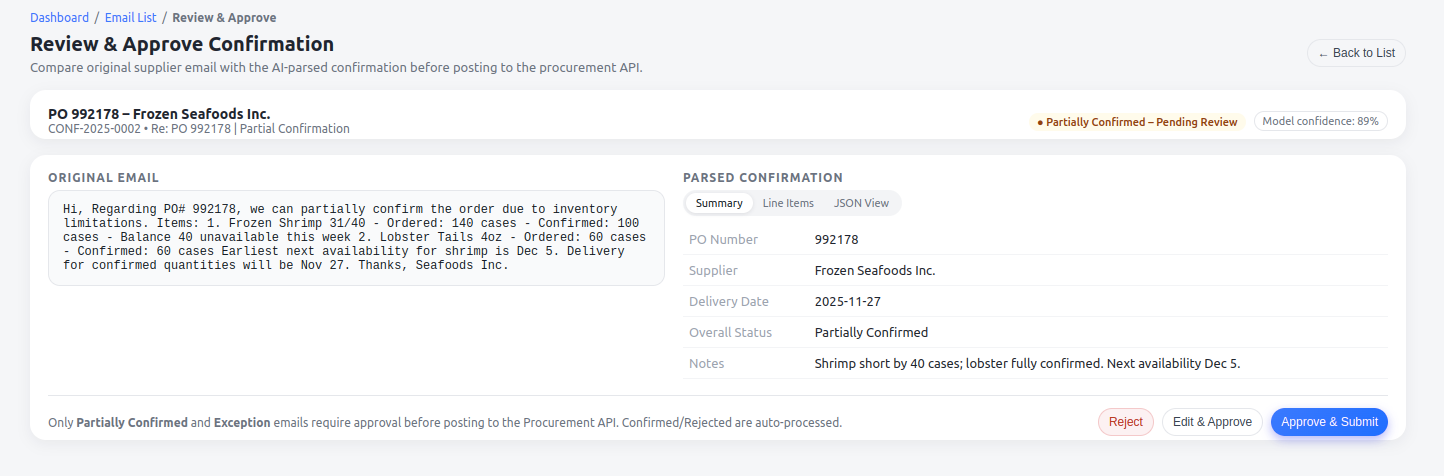Switch to JSON View tab
This screenshot has height=476, width=1444.
point(861,203)
